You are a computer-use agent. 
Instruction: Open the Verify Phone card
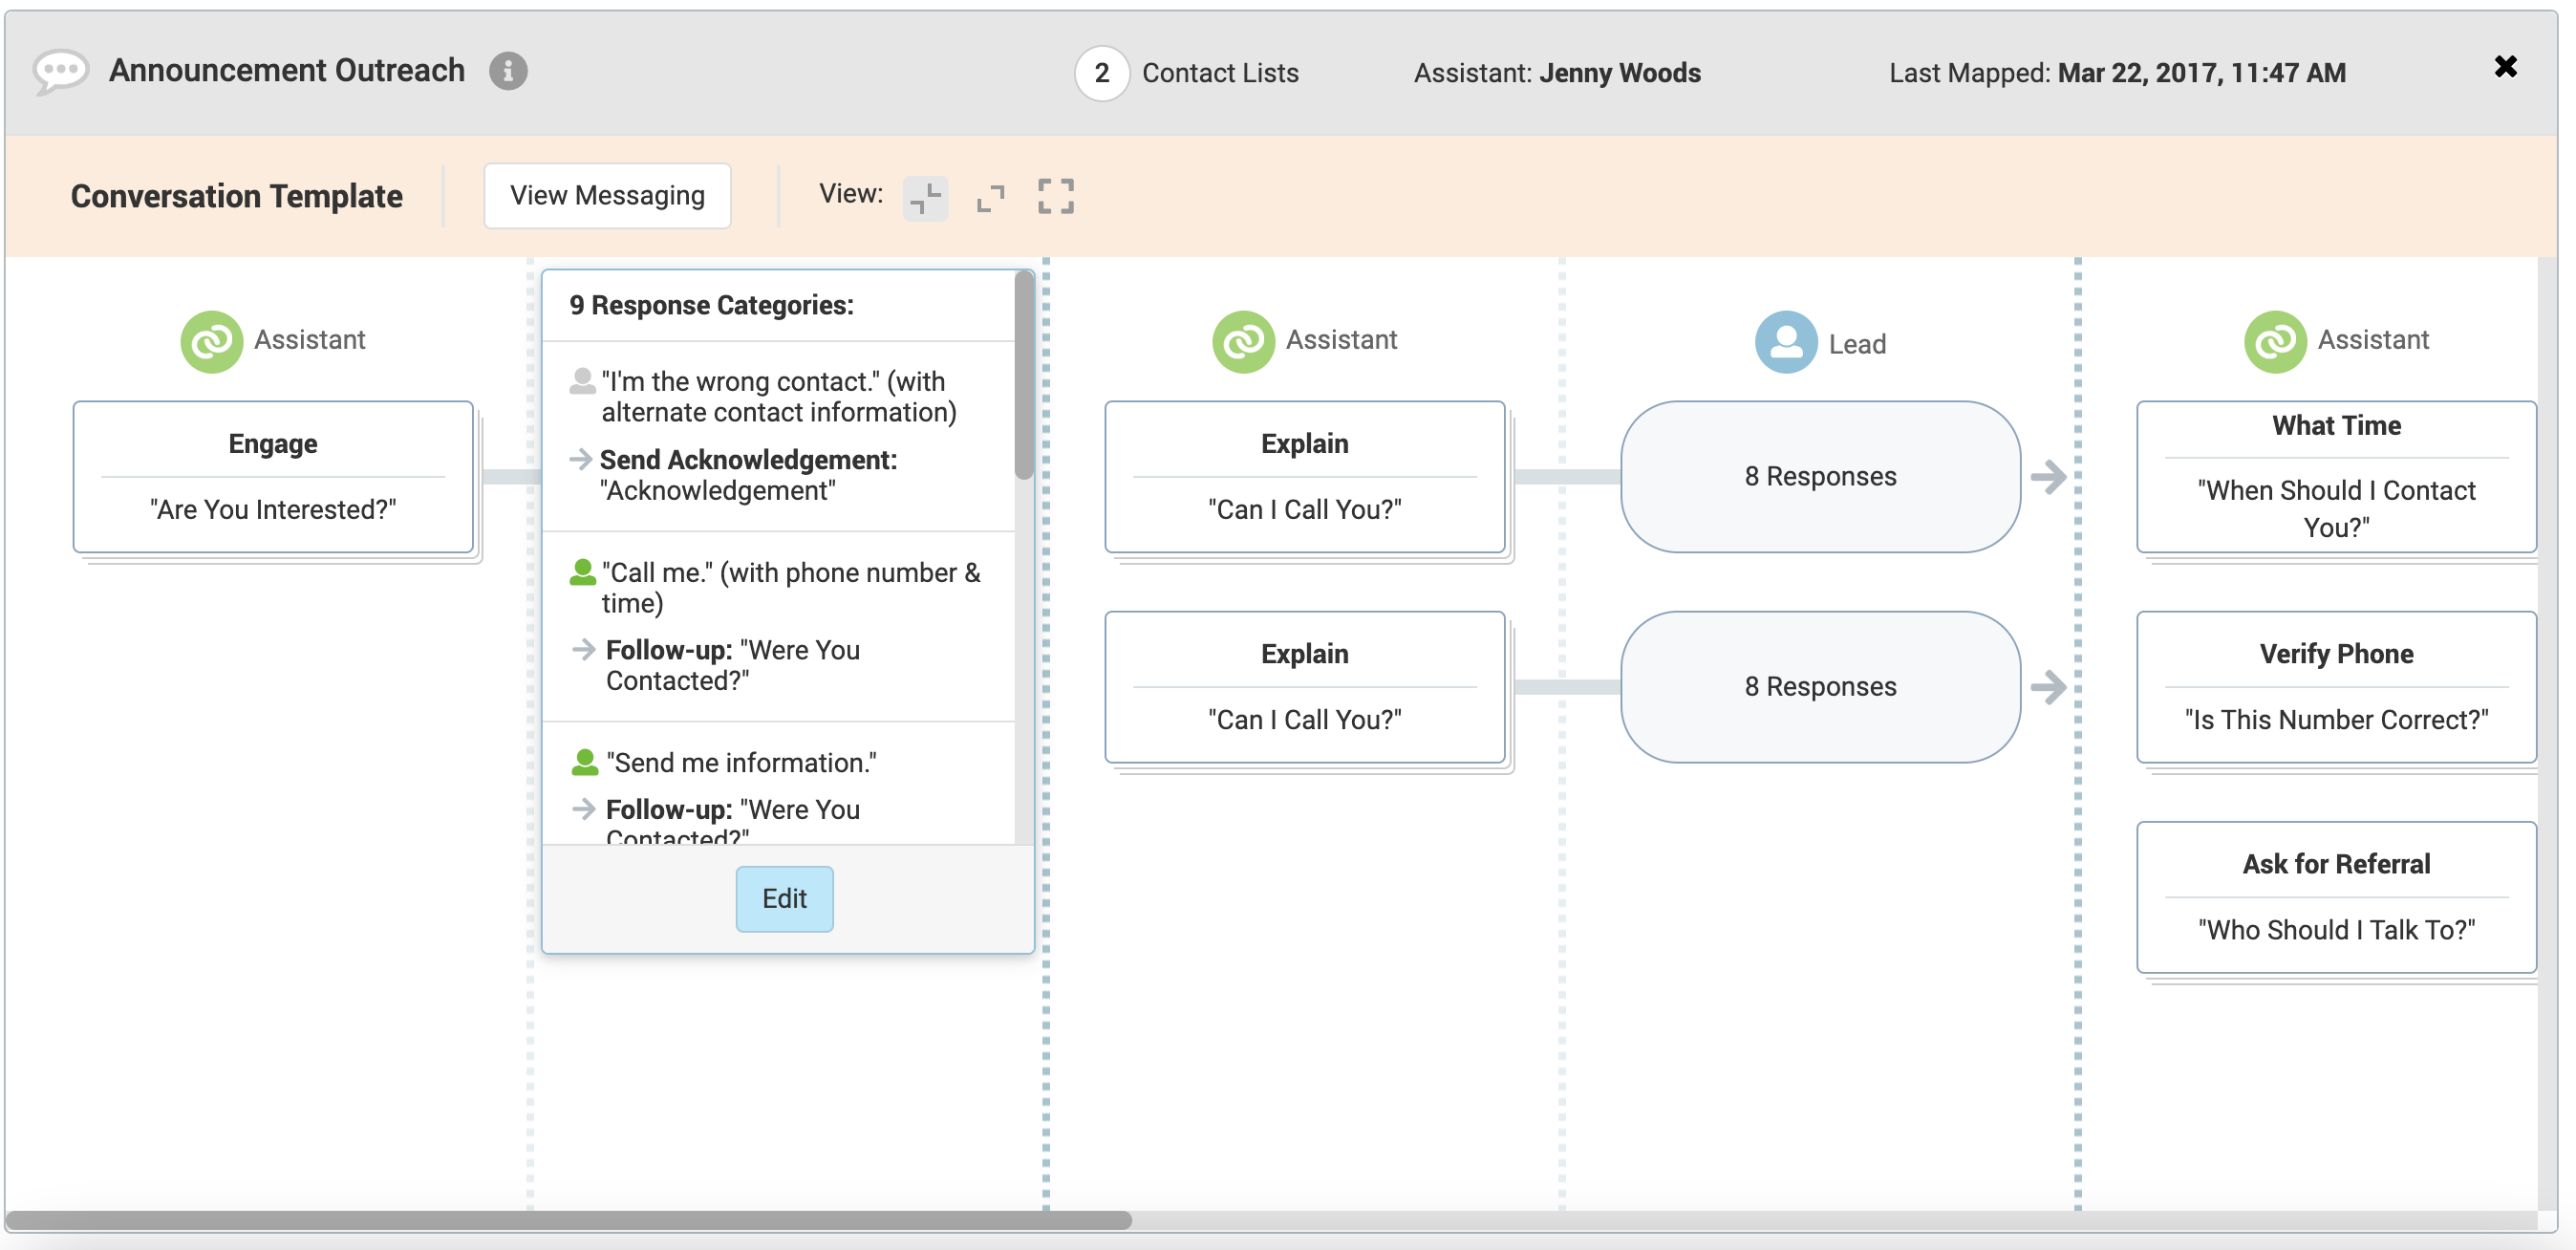pos(2336,686)
